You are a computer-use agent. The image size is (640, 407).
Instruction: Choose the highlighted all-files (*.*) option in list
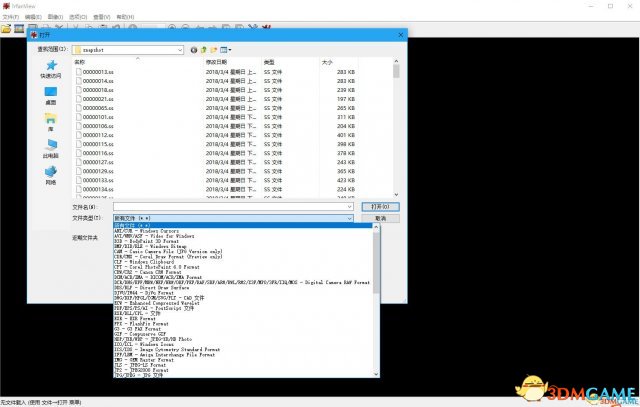pos(243,225)
